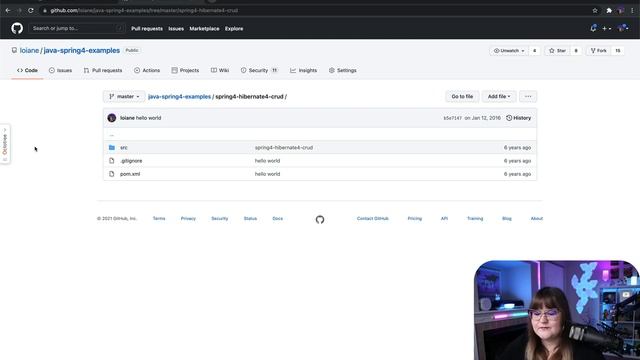
Task: Star the repository
Action: [x=558, y=51]
